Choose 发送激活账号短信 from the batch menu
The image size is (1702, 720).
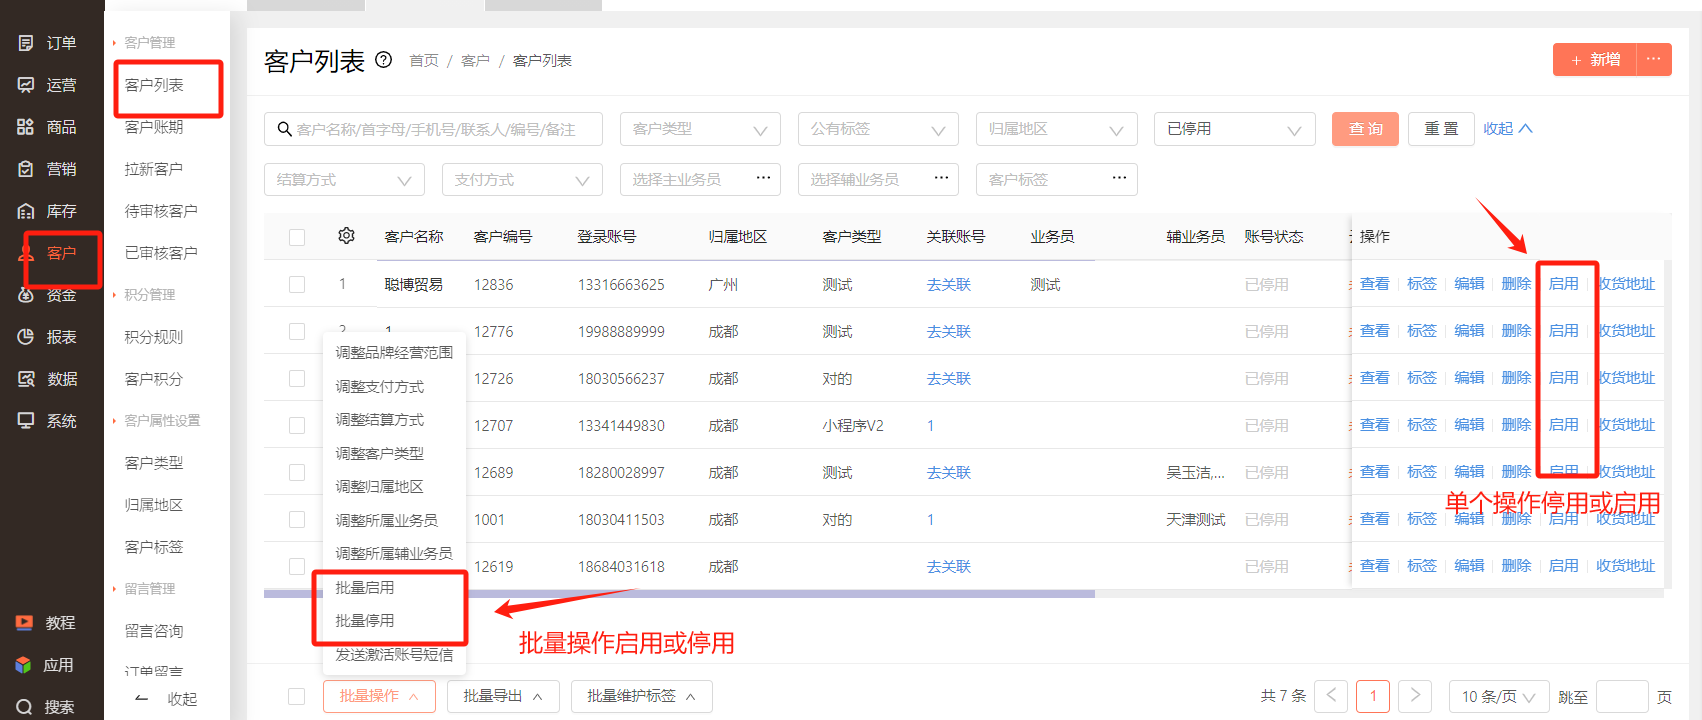click(x=394, y=654)
